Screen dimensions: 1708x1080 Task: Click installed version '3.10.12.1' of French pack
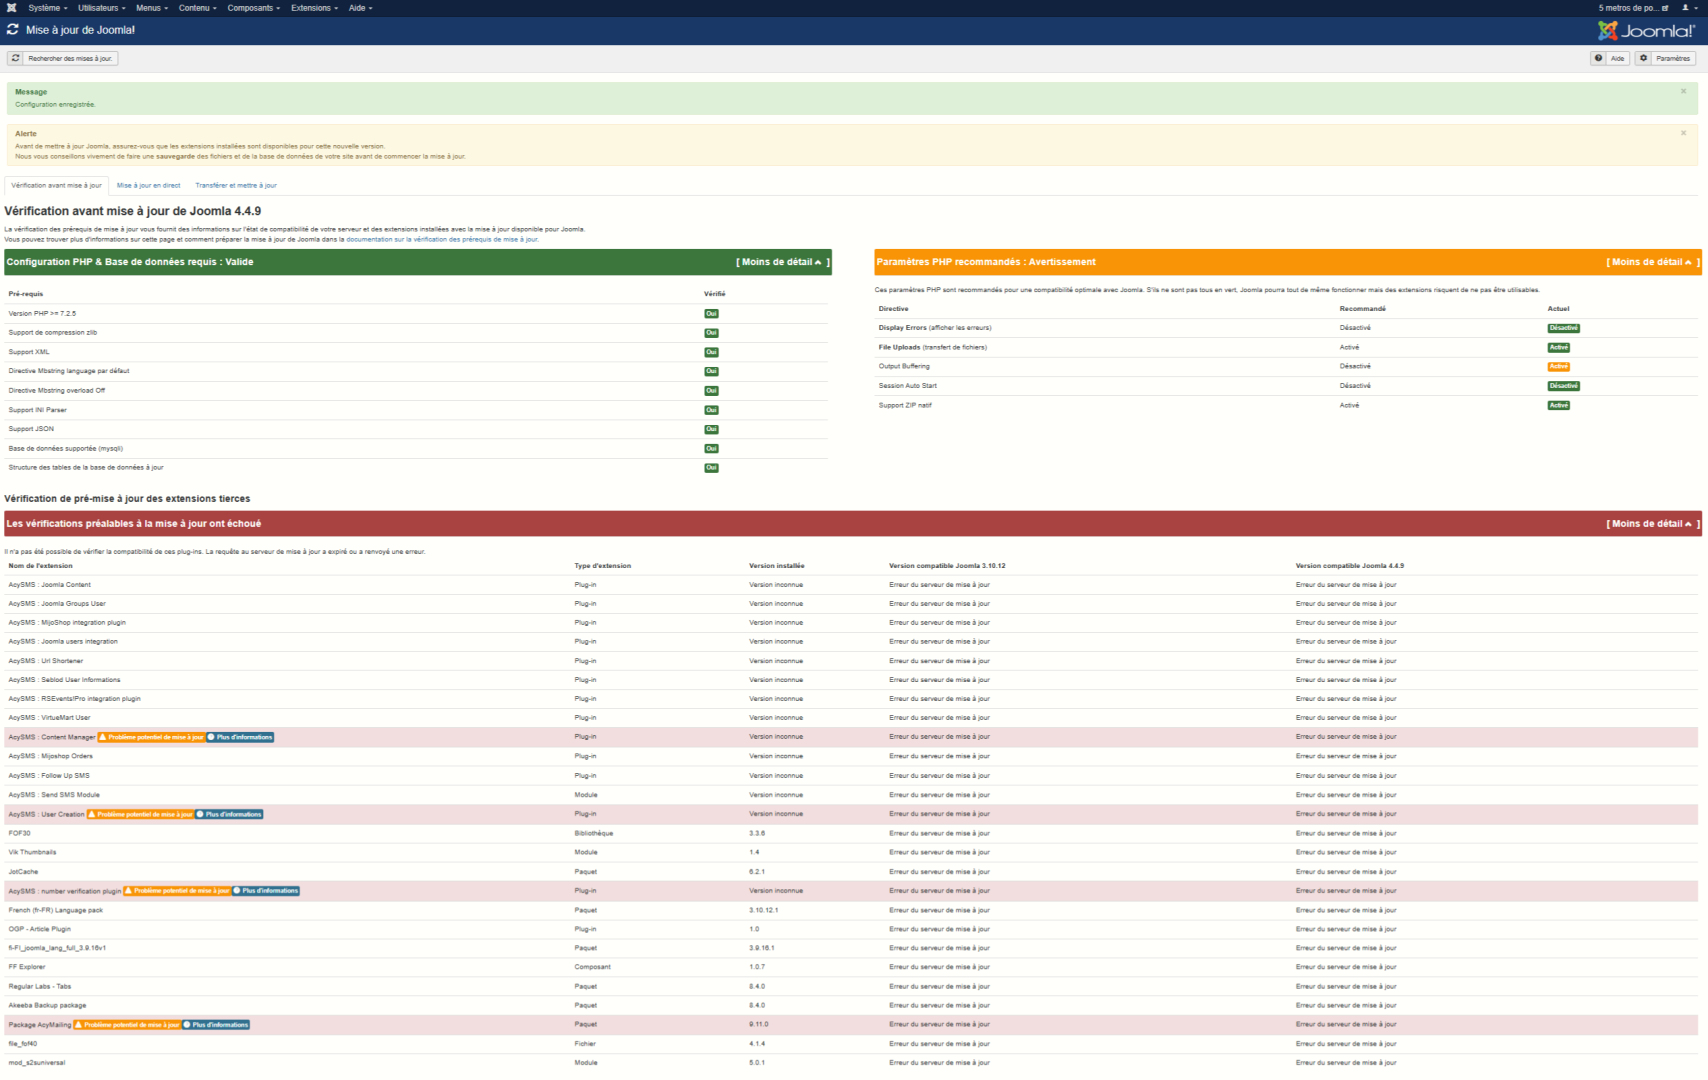[x=764, y=910]
